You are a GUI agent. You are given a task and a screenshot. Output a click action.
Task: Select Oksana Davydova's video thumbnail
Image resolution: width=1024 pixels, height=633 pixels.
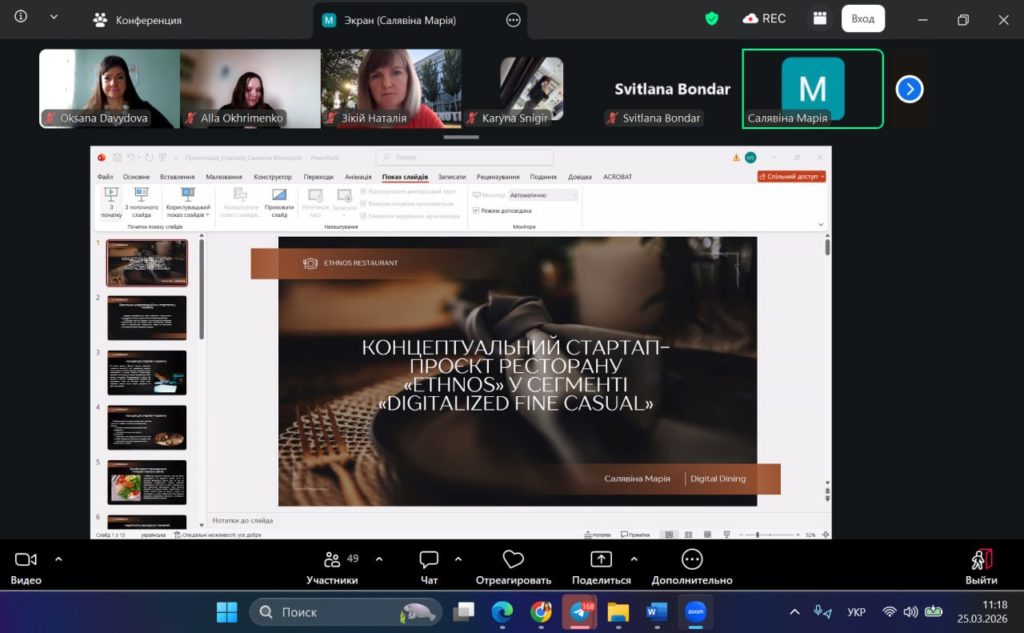coord(109,88)
